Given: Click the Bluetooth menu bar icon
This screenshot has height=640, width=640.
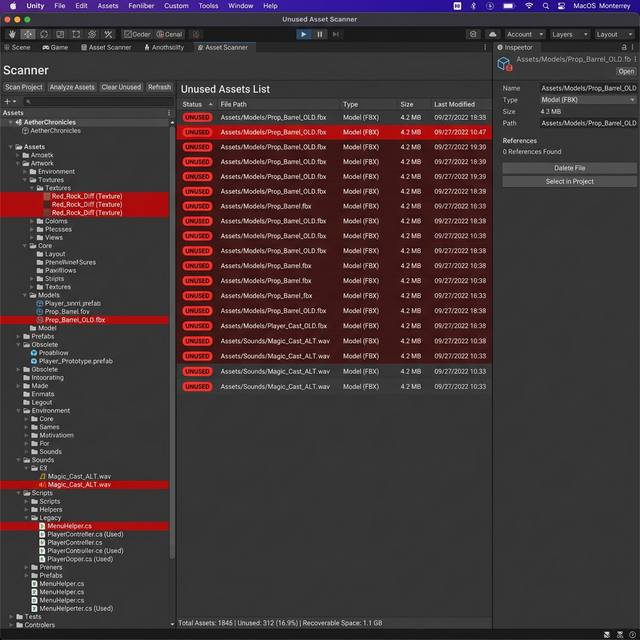Looking at the screenshot, I should (x=473, y=6).
